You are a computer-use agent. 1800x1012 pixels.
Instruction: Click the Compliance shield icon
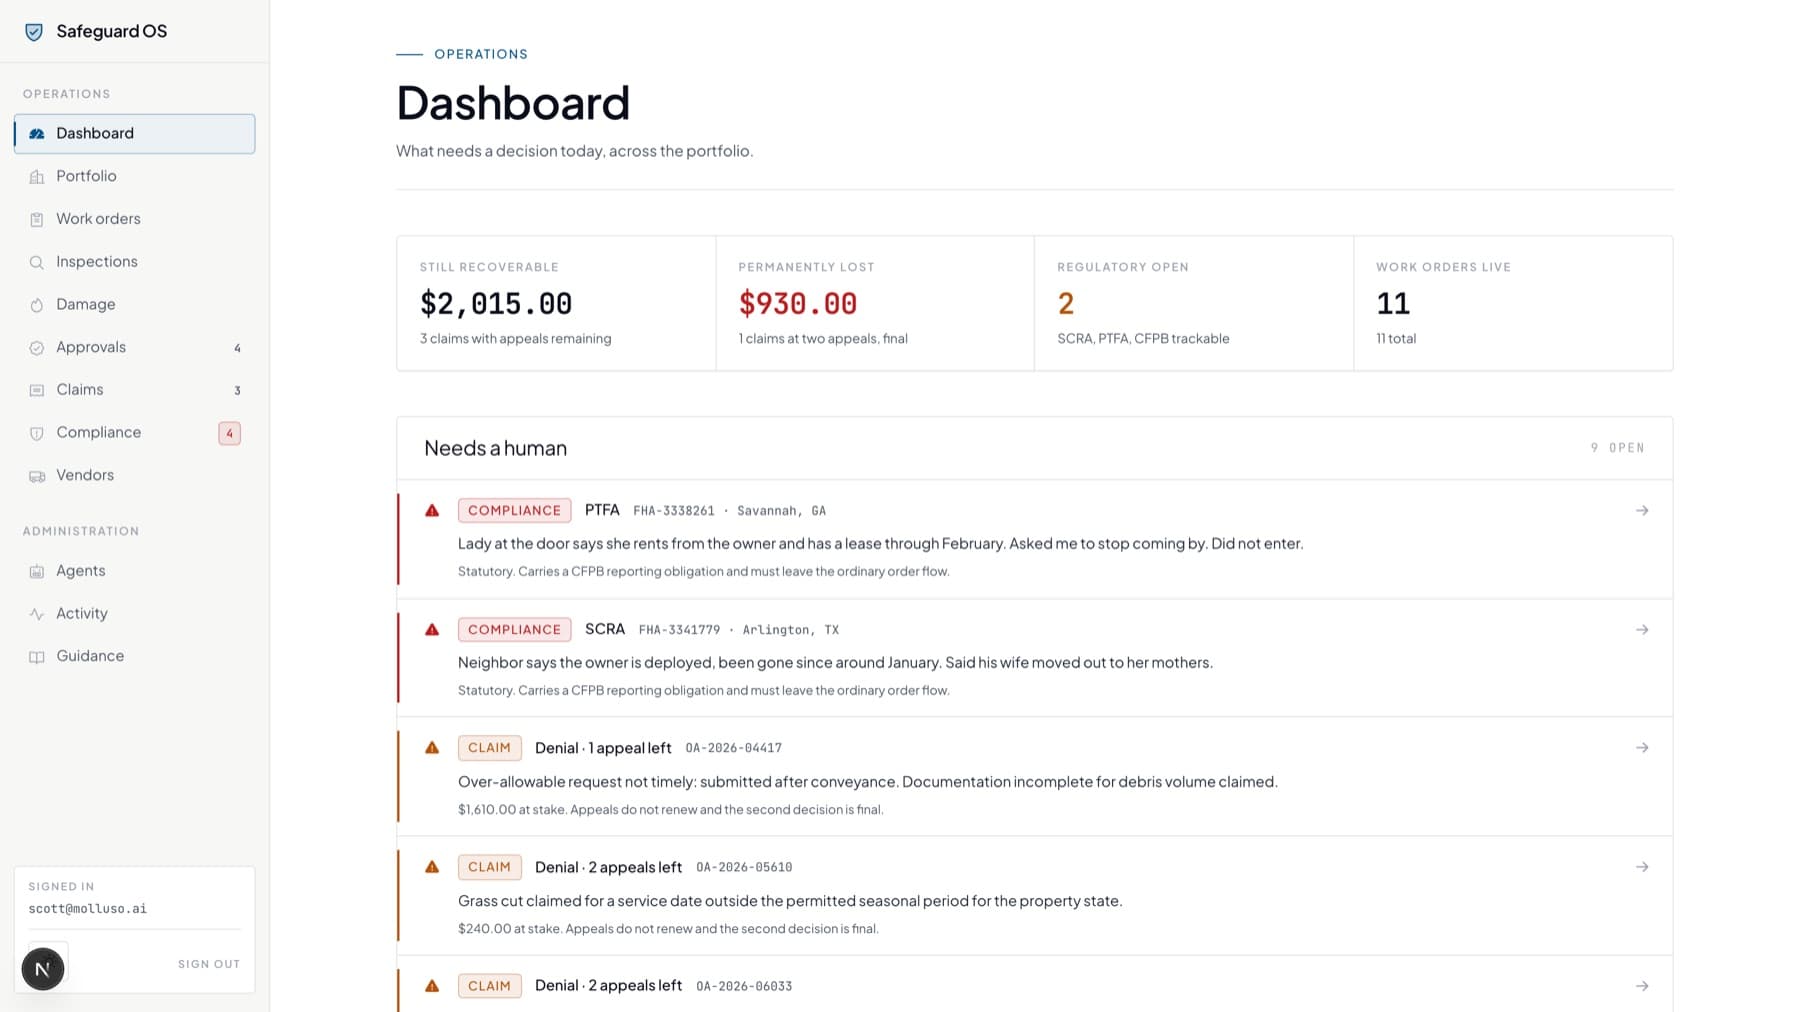(x=37, y=433)
